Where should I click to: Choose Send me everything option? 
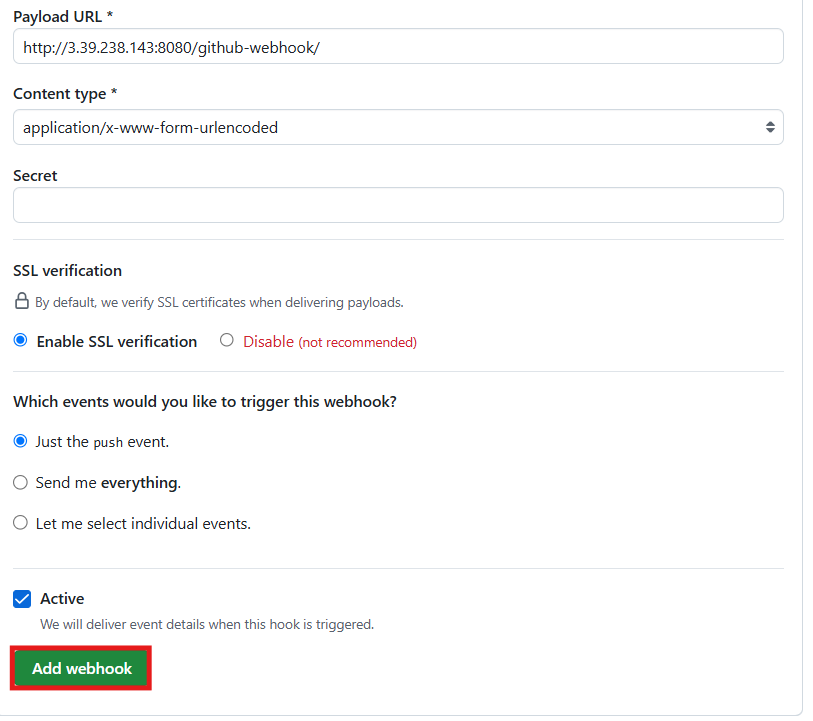click(x=21, y=483)
